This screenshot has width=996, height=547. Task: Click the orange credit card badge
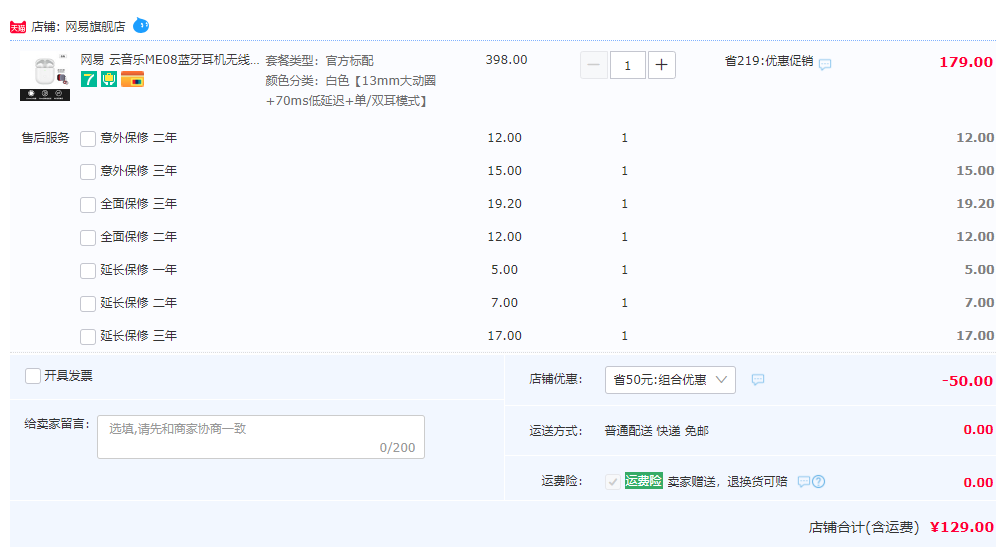[132, 79]
